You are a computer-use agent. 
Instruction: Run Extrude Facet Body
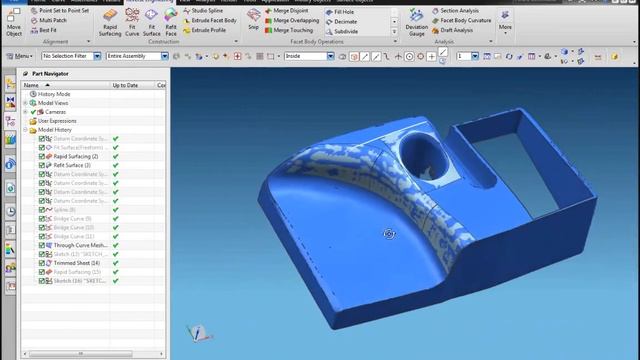click(210, 20)
